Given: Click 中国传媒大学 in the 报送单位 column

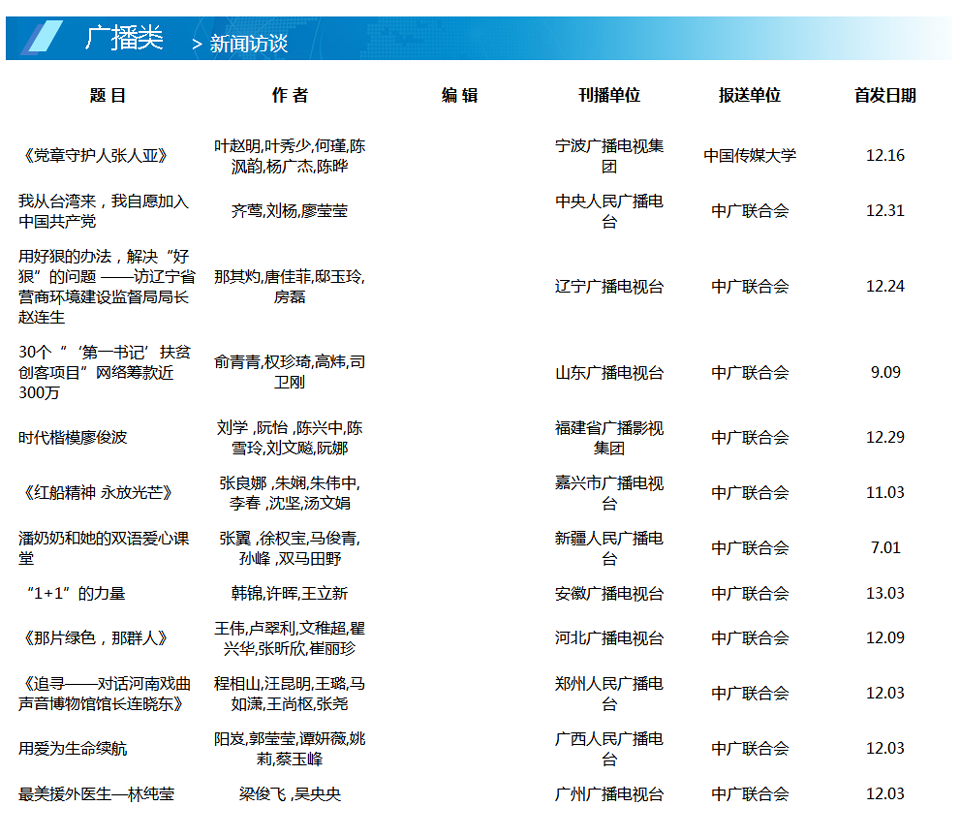Looking at the screenshot, I should [x=750, y=156].
